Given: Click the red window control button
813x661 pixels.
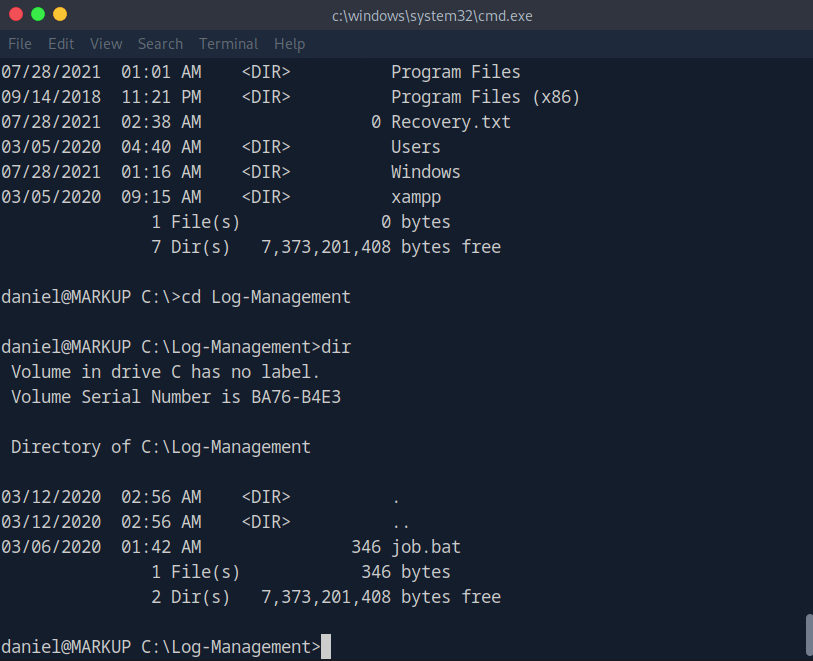Looking at the screenshot, I should coord(16,14).
